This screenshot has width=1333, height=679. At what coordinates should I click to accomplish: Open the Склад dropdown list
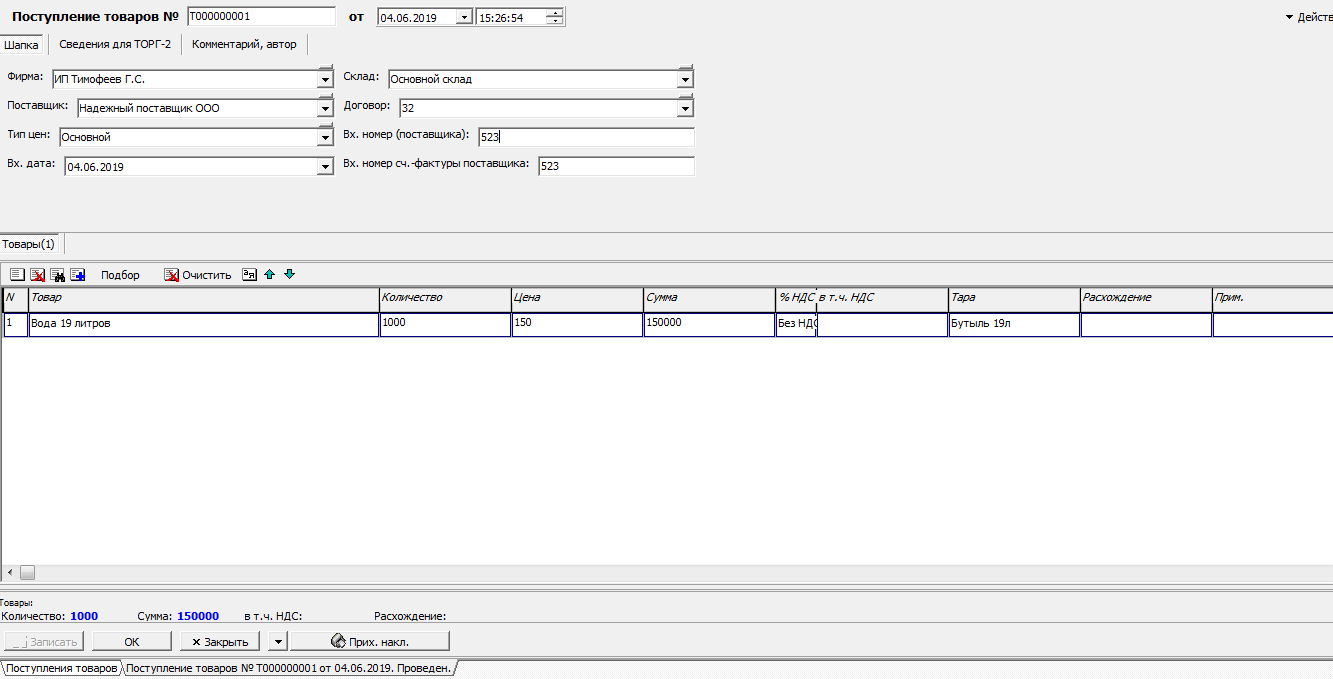[685, 79]
